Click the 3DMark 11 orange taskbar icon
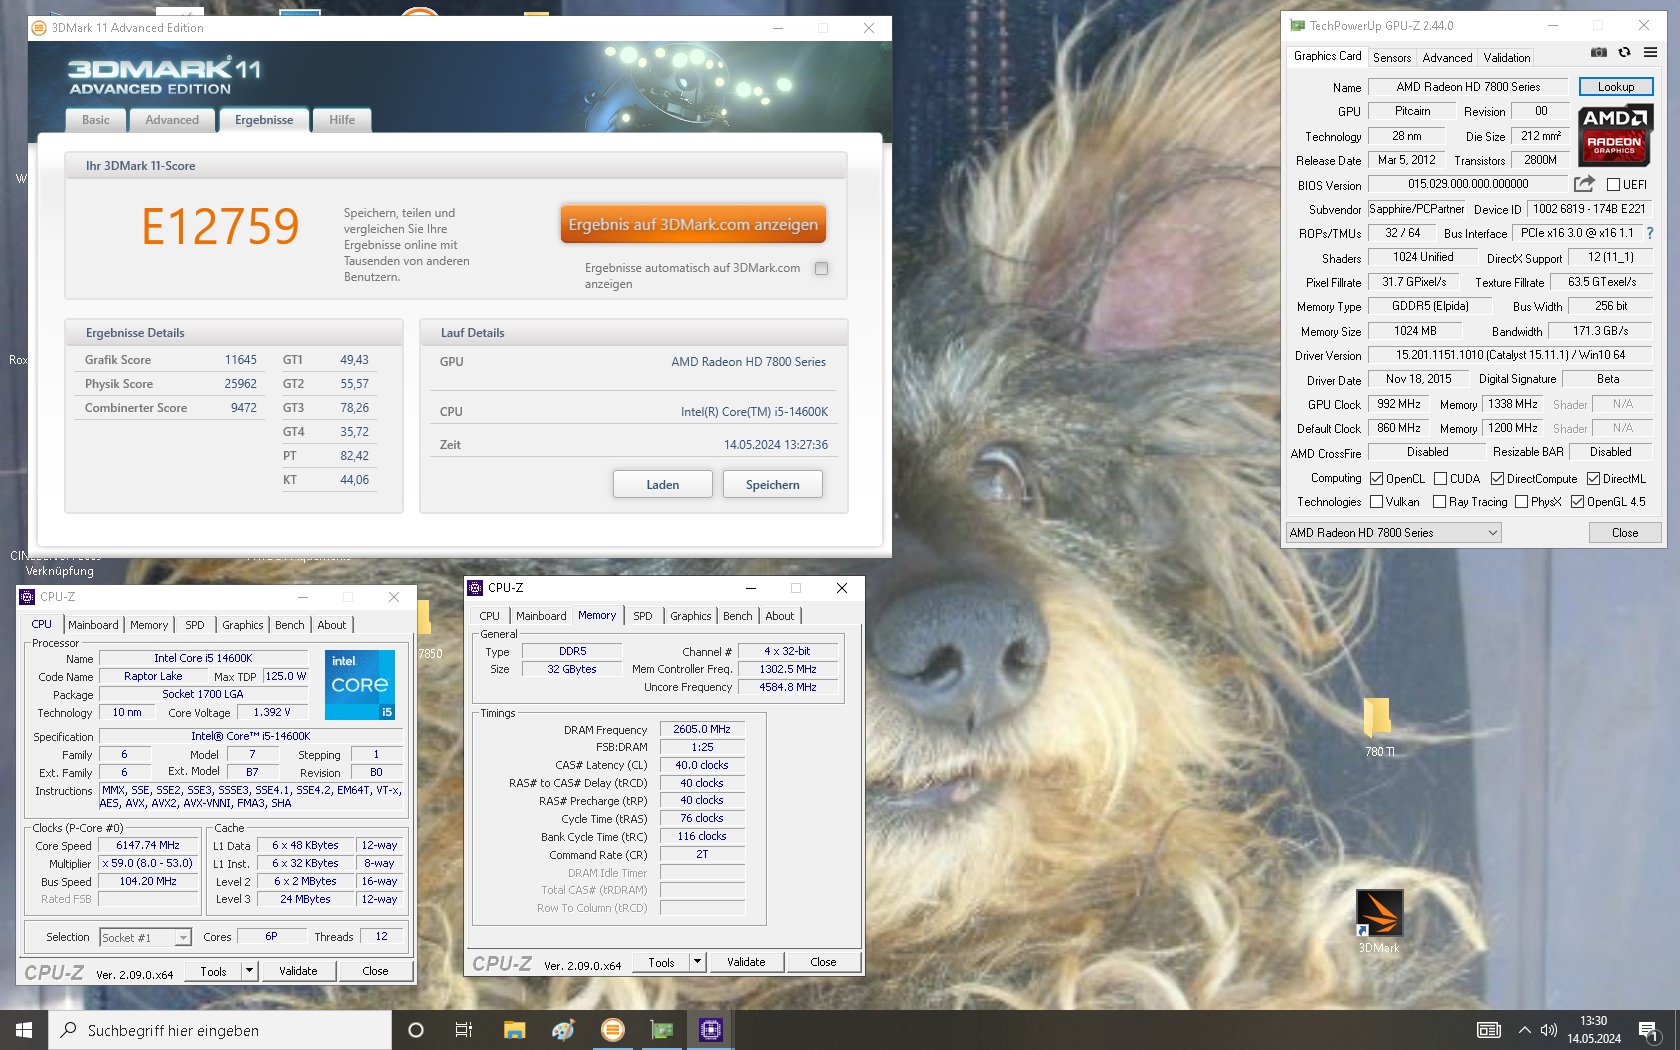Image resolution: width=1680 pixels, height=1050 pixels. click(613, 1030)
